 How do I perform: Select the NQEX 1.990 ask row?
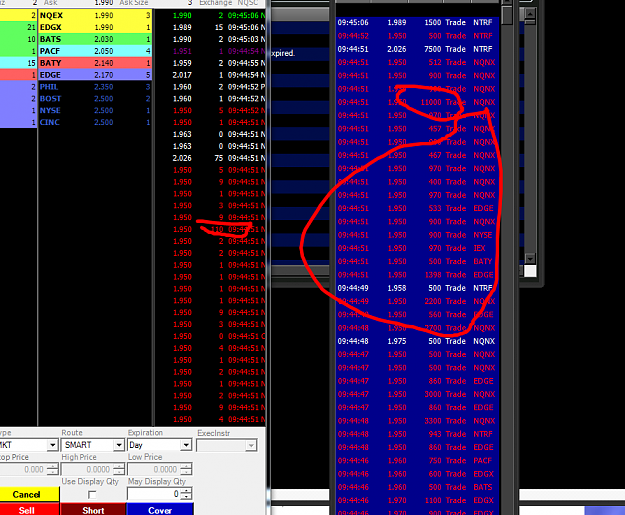[x=95, y=15]
